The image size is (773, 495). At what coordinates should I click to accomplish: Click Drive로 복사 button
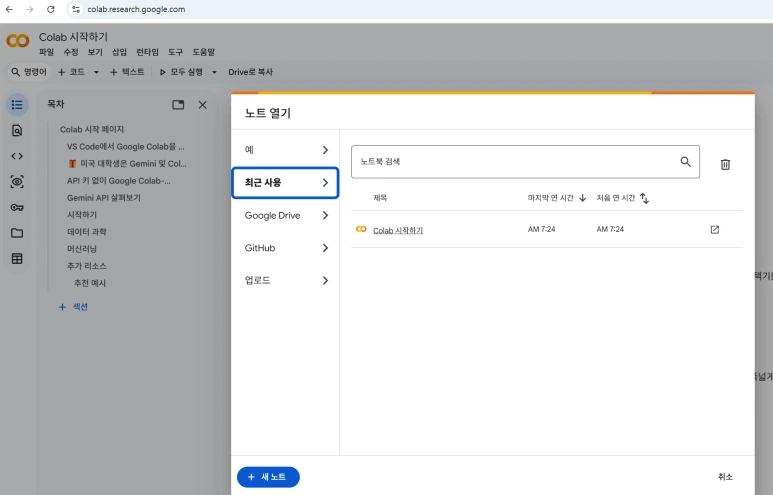[250, 72]
